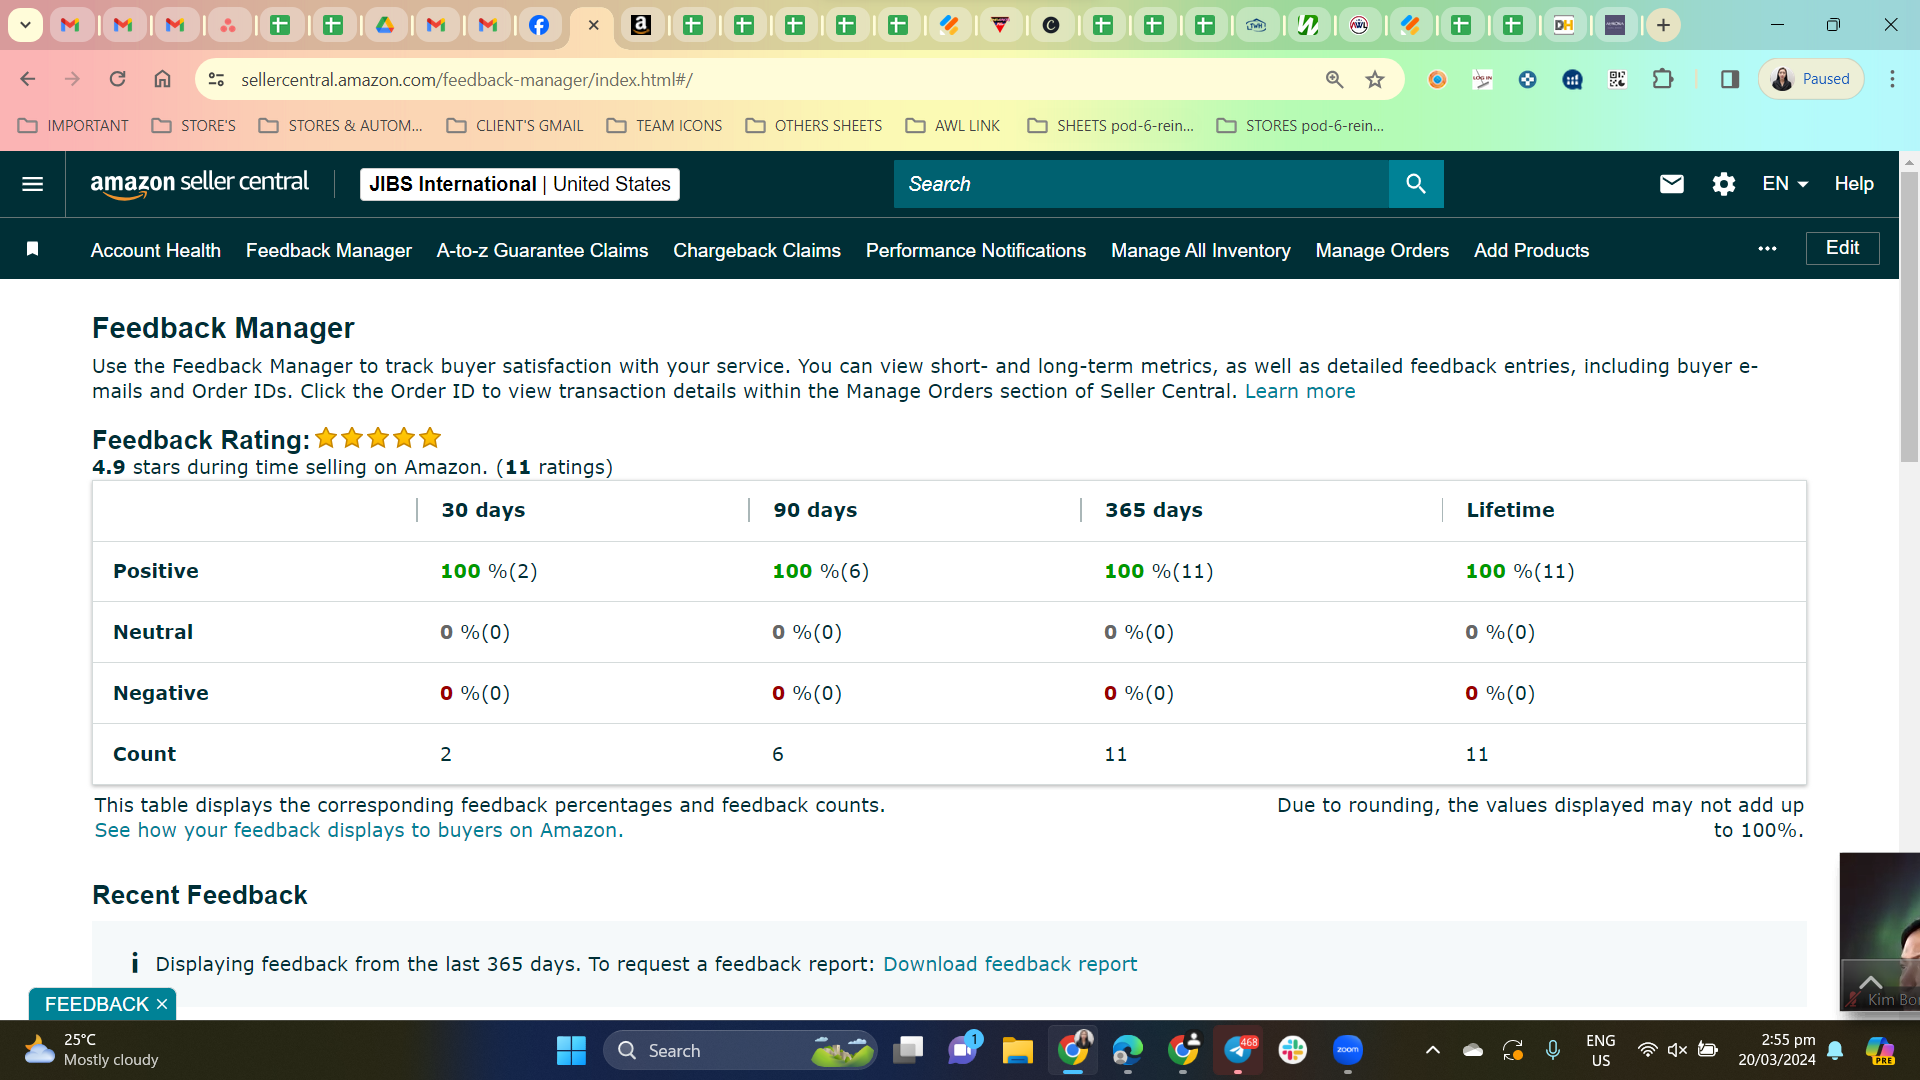
Task: Open Telegram from the taskbar
Action: pos(1238,1050)
